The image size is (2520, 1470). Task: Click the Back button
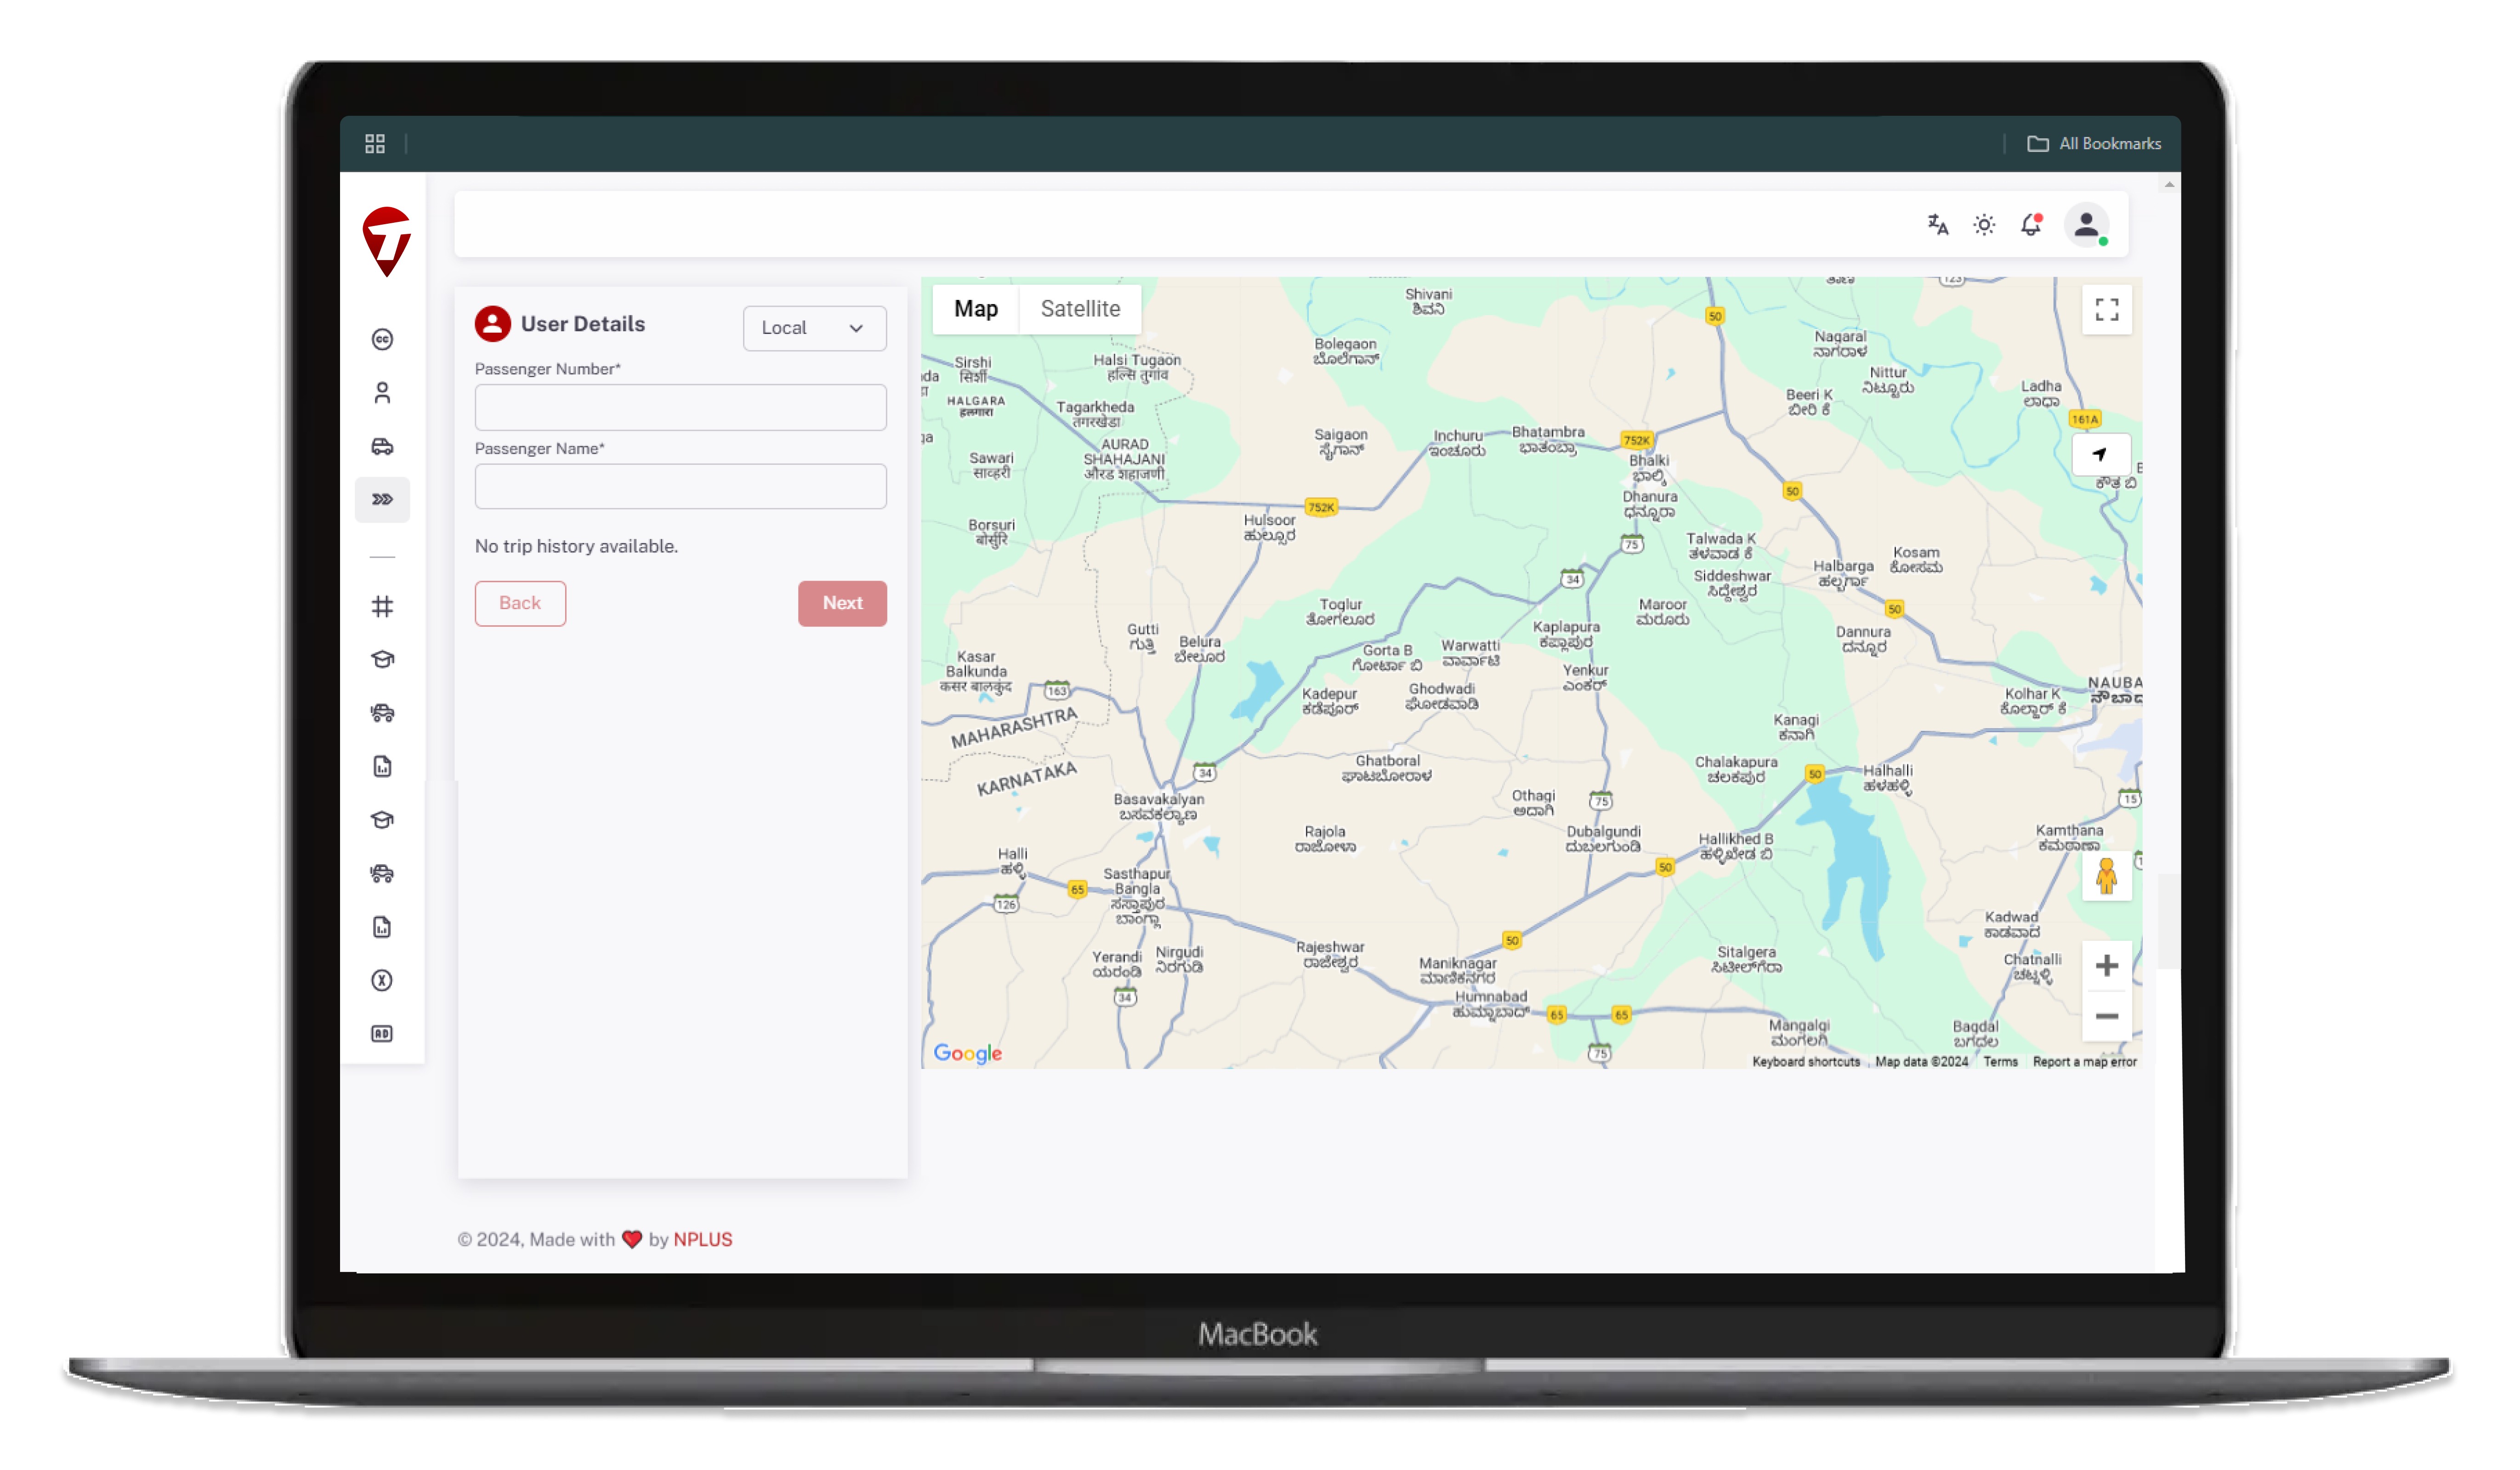(x=520, y=603)
